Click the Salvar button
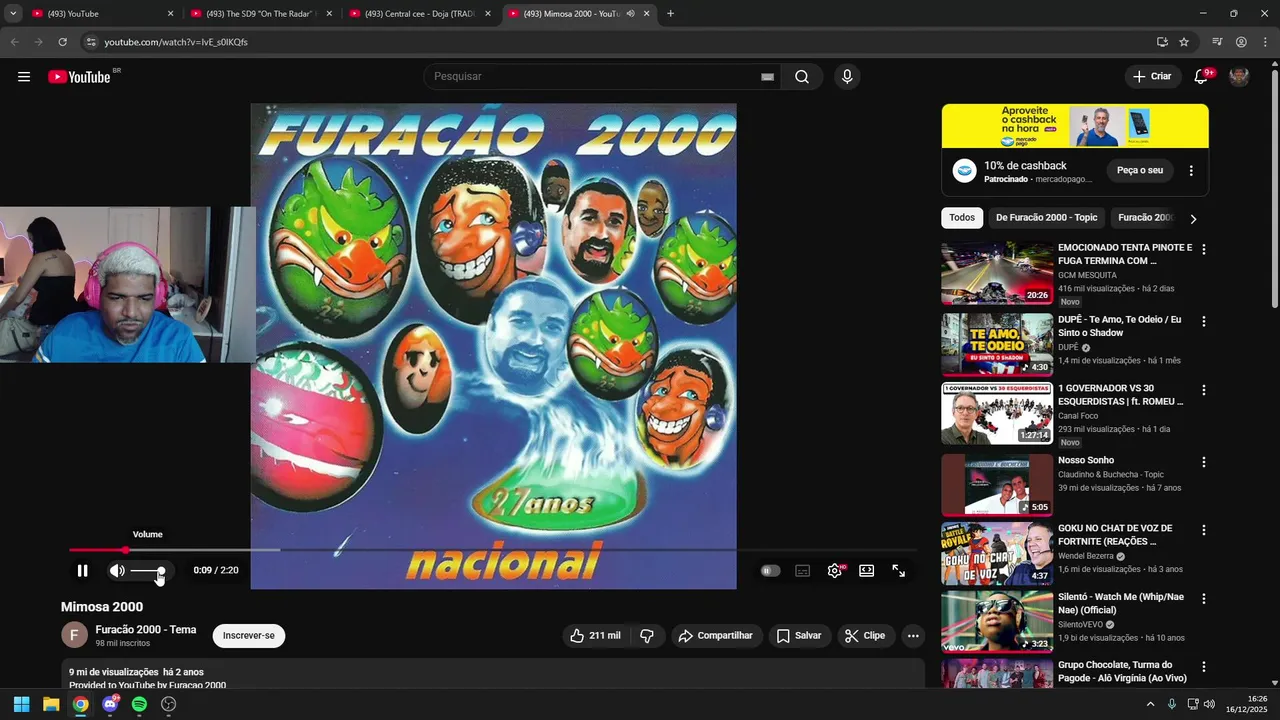1280x720 pixels. coord(799,636)
